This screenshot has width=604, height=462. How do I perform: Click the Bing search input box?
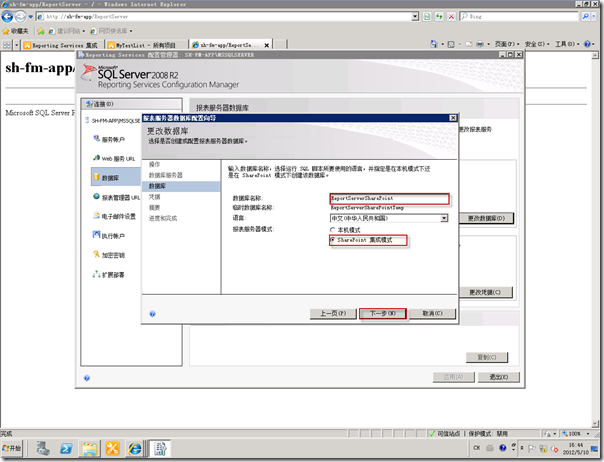520,17
